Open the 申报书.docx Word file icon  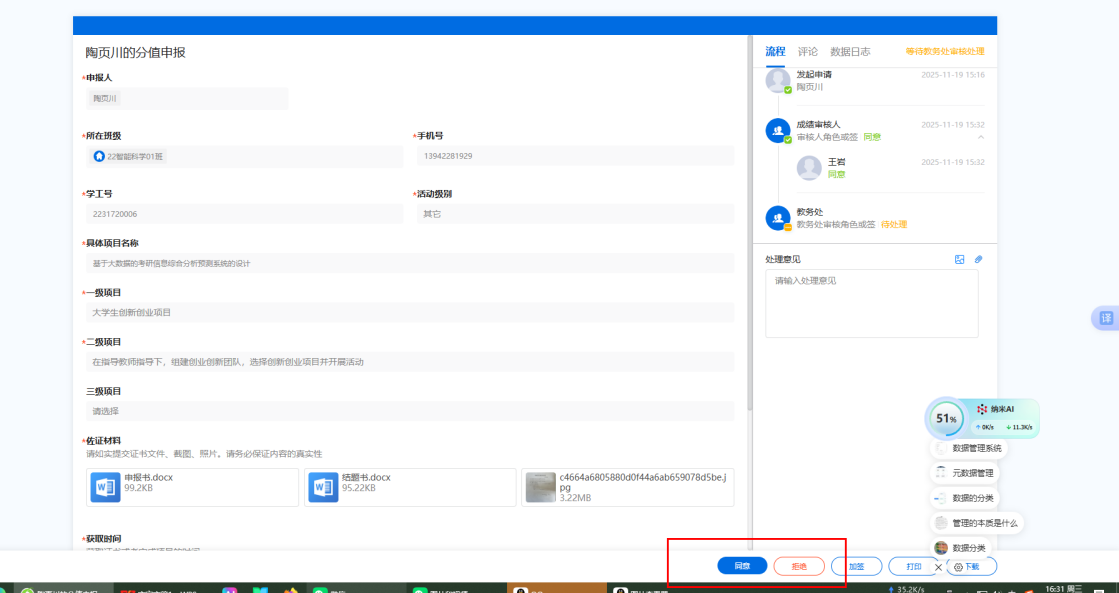pos(105,487)
